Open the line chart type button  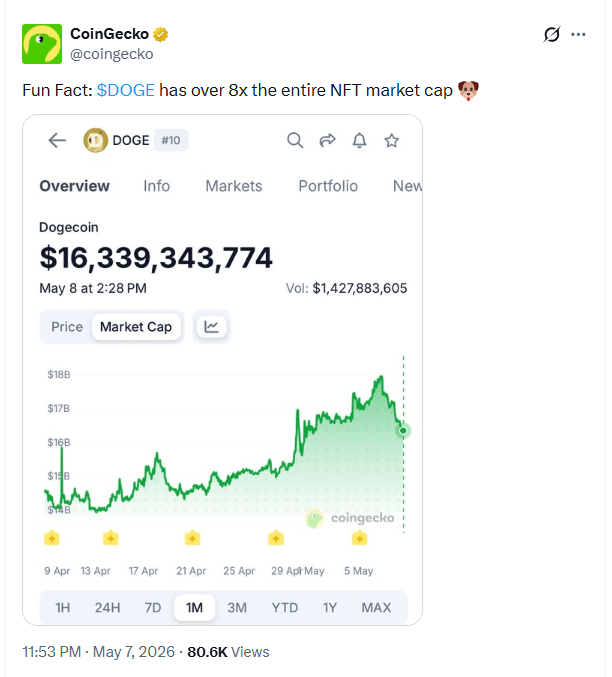coord(211,327)
